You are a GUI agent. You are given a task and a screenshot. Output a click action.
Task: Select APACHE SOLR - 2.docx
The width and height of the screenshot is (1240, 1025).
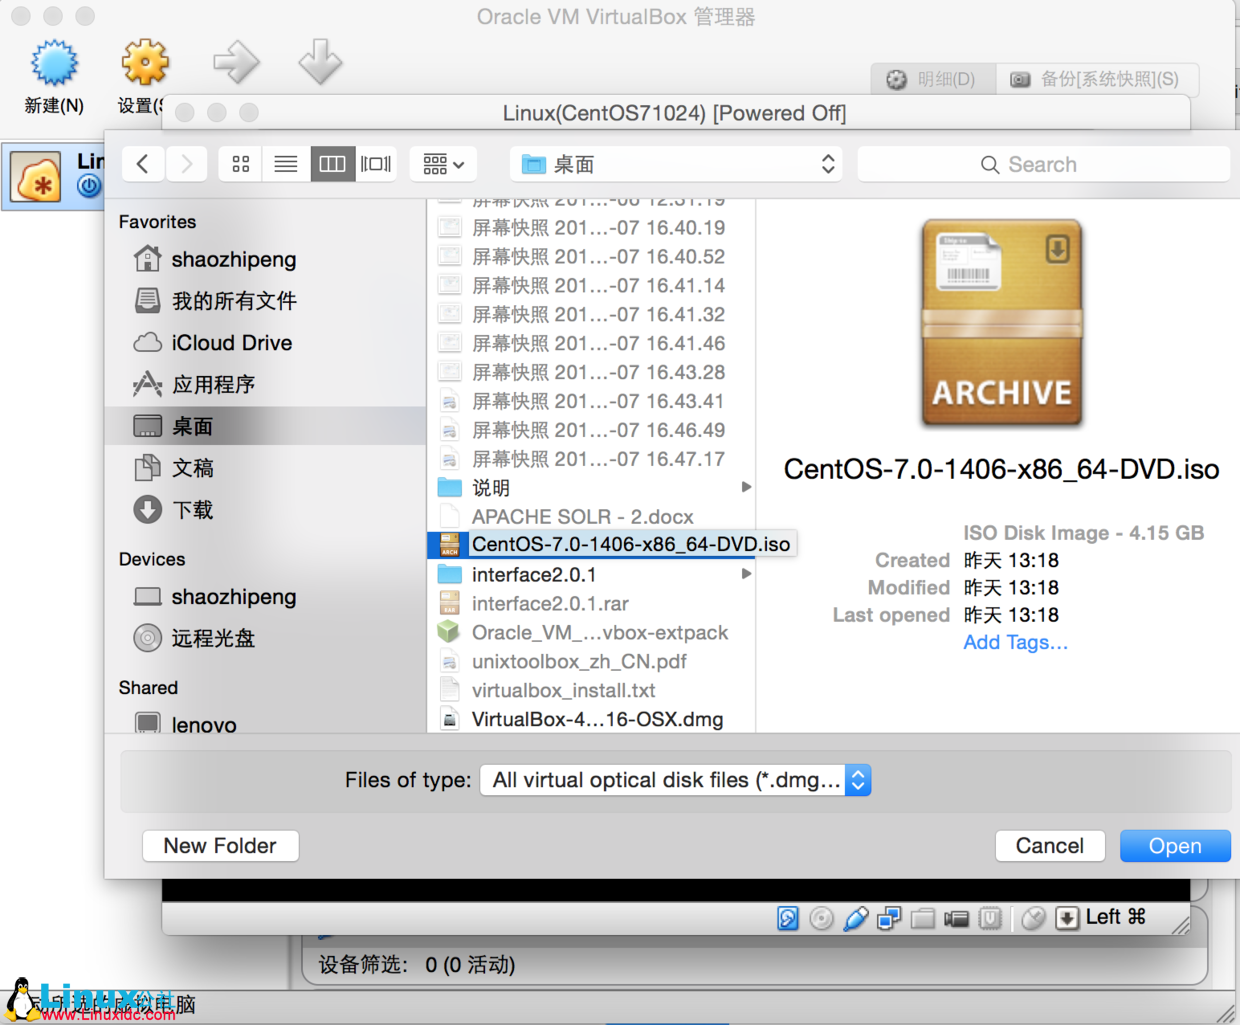(x=591, y=517)
